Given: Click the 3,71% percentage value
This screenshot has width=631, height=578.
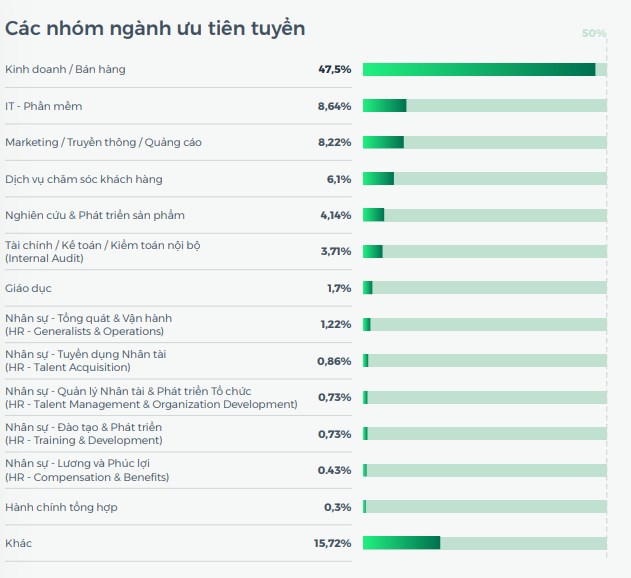Looking at the screenshot, I should click(x=335, y=251).
